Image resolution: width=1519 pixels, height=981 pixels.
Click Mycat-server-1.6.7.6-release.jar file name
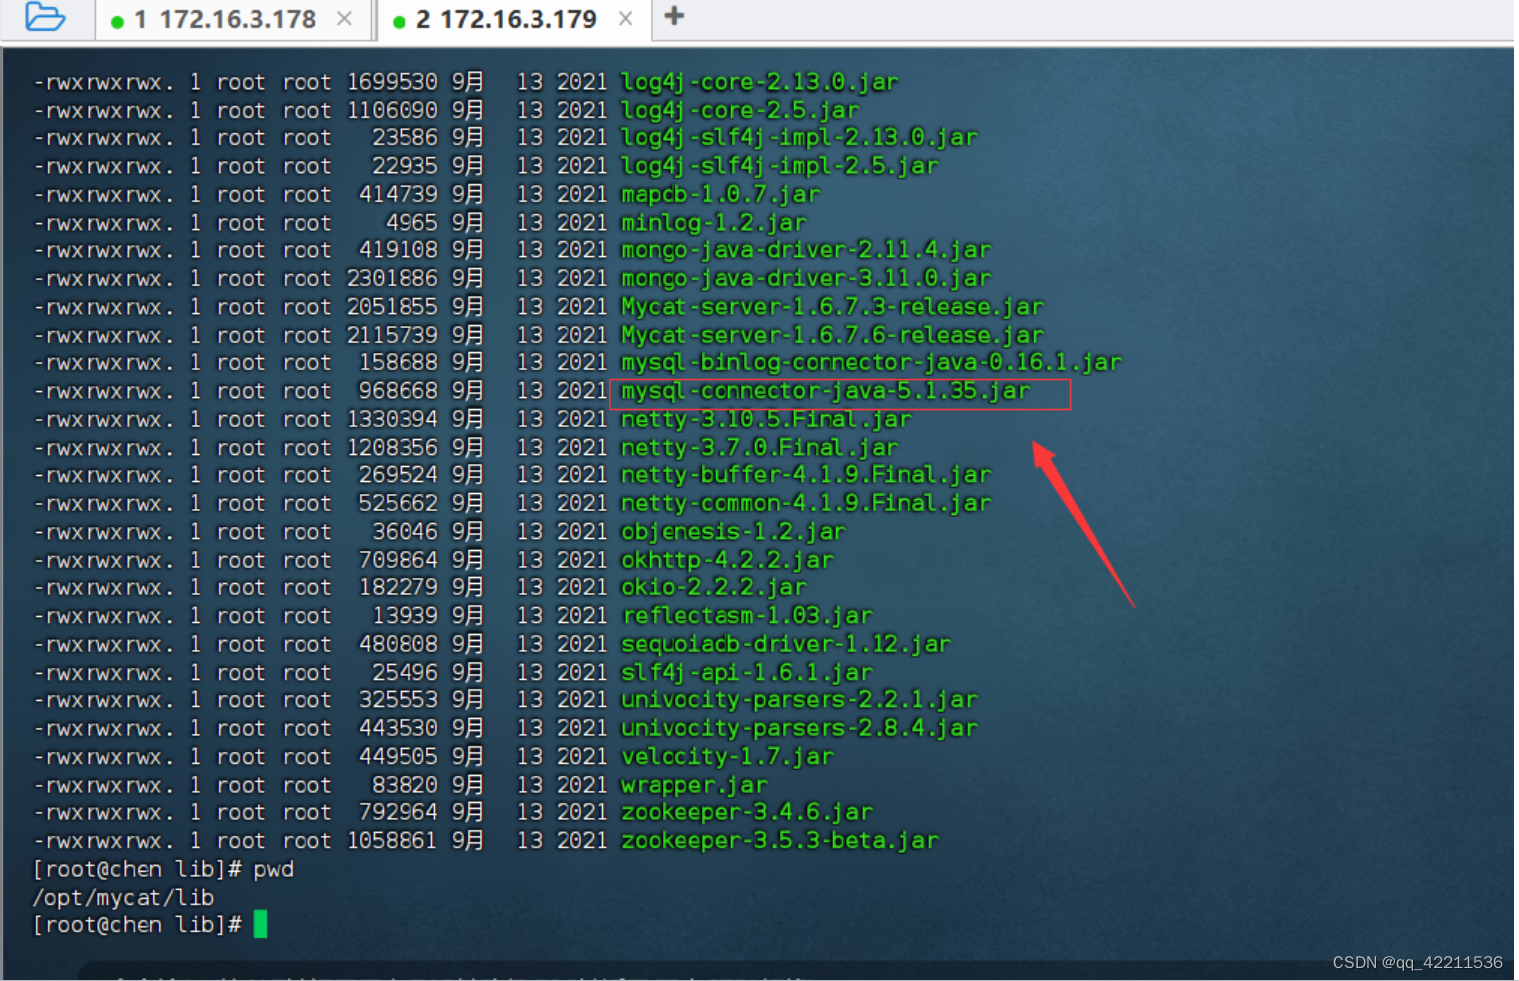pos(832,335)
